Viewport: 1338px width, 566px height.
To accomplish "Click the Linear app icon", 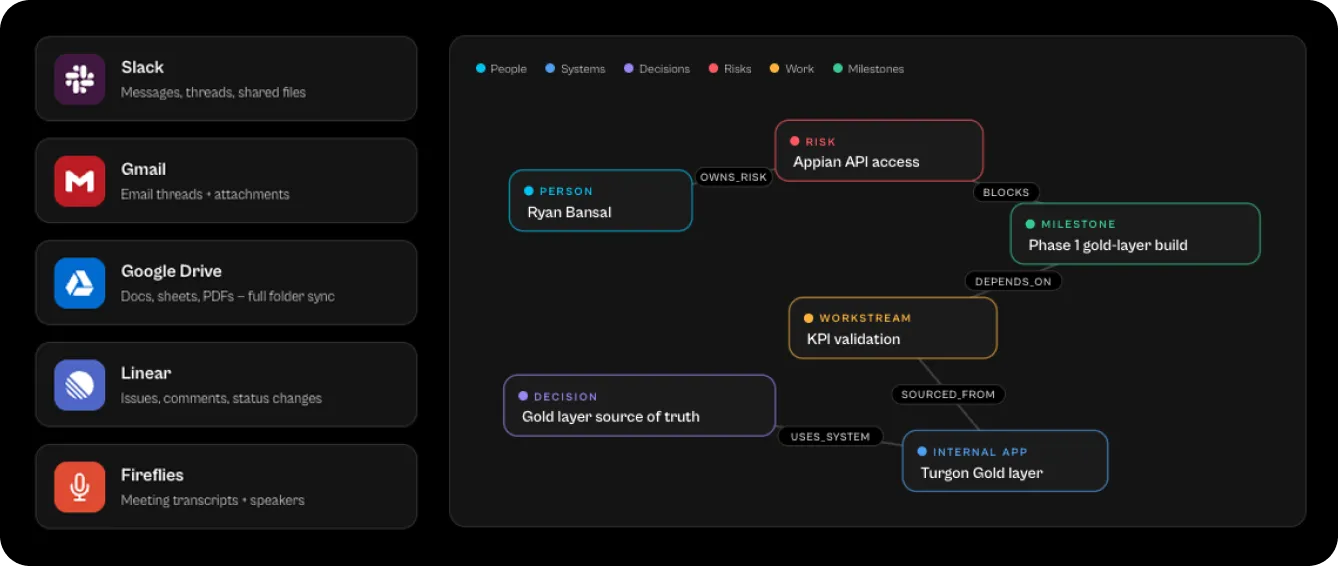I will point(80,385).
